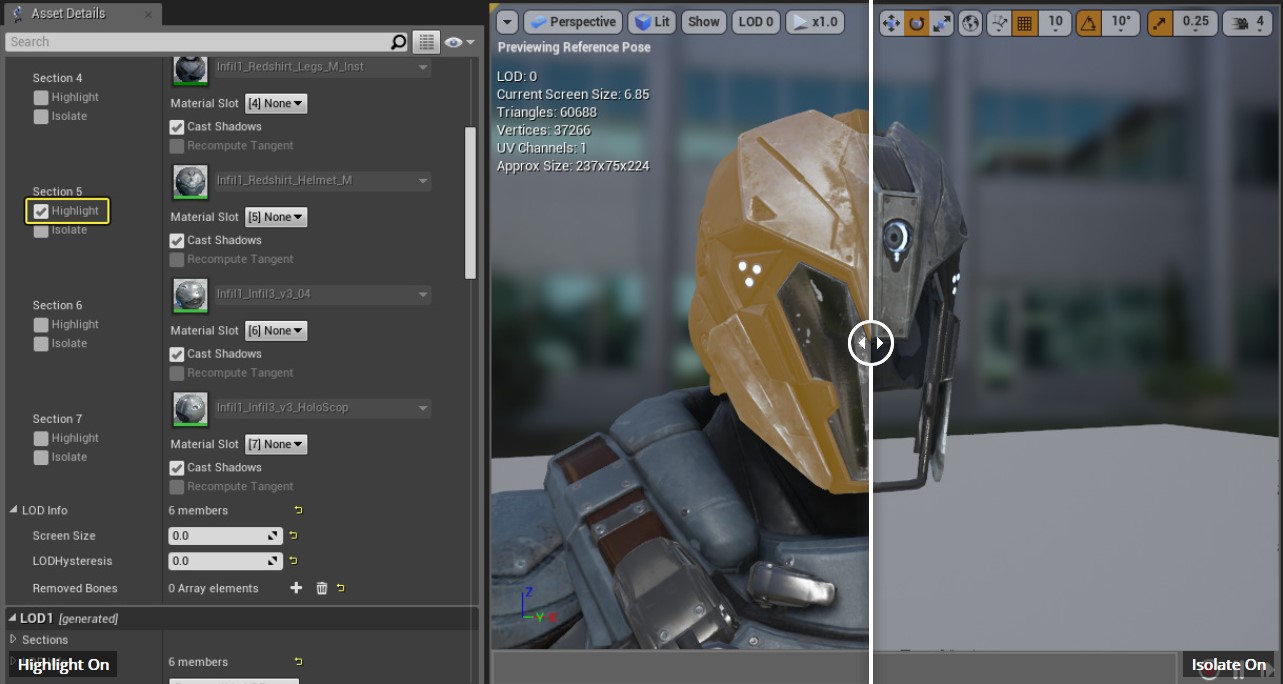This screenshot has height=684, width=1283.
Task: Open the property matrix grid view
Action: click(x=427, y=42)
